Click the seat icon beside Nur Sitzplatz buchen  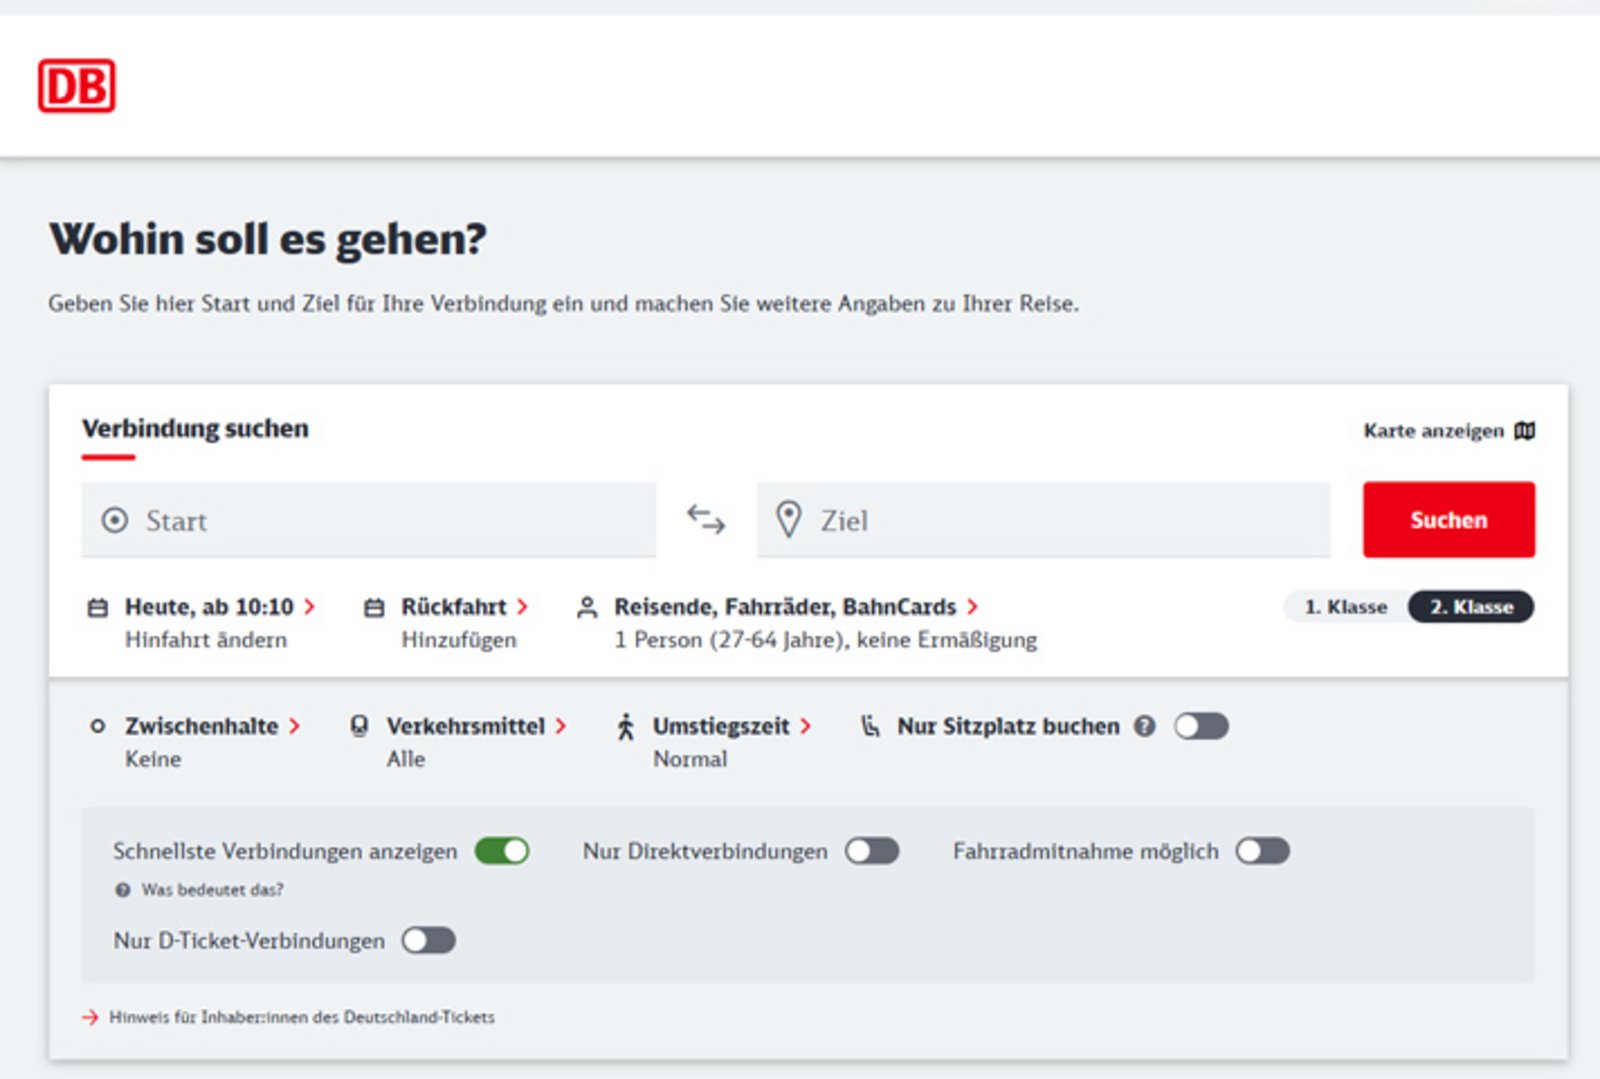tap(869, 726)
